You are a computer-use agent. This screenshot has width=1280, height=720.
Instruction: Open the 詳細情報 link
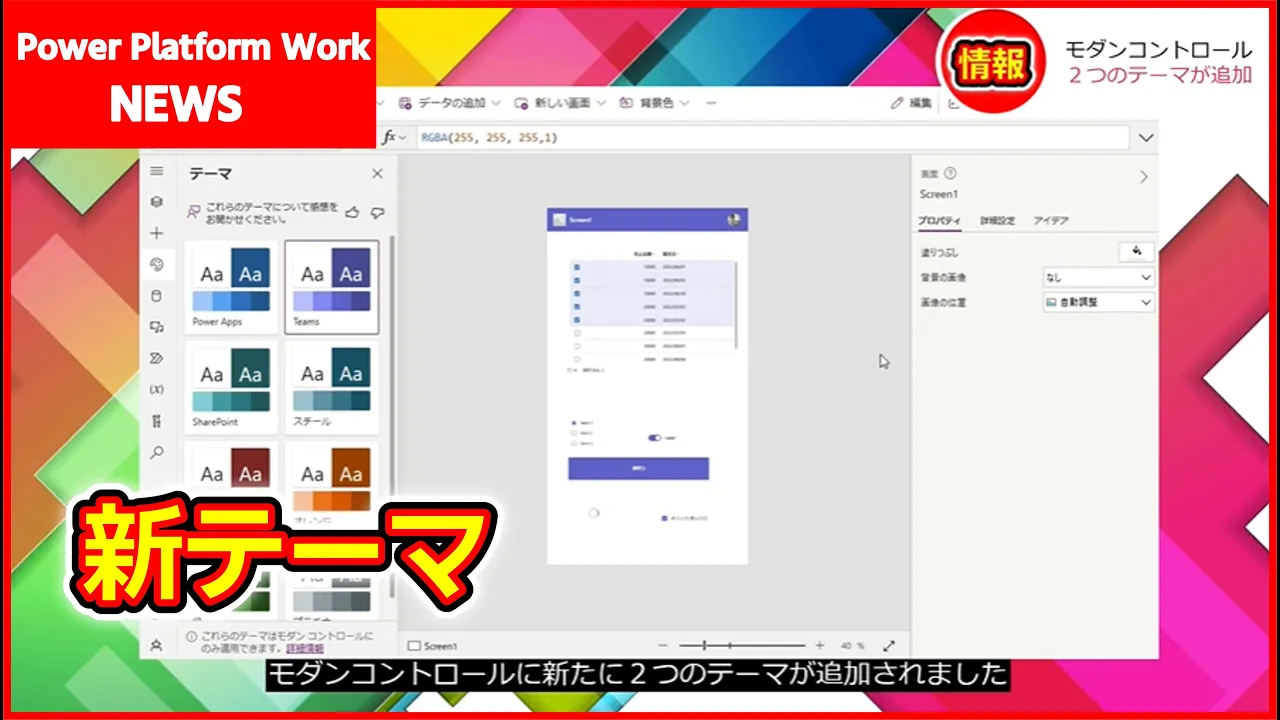click(305, 648)
